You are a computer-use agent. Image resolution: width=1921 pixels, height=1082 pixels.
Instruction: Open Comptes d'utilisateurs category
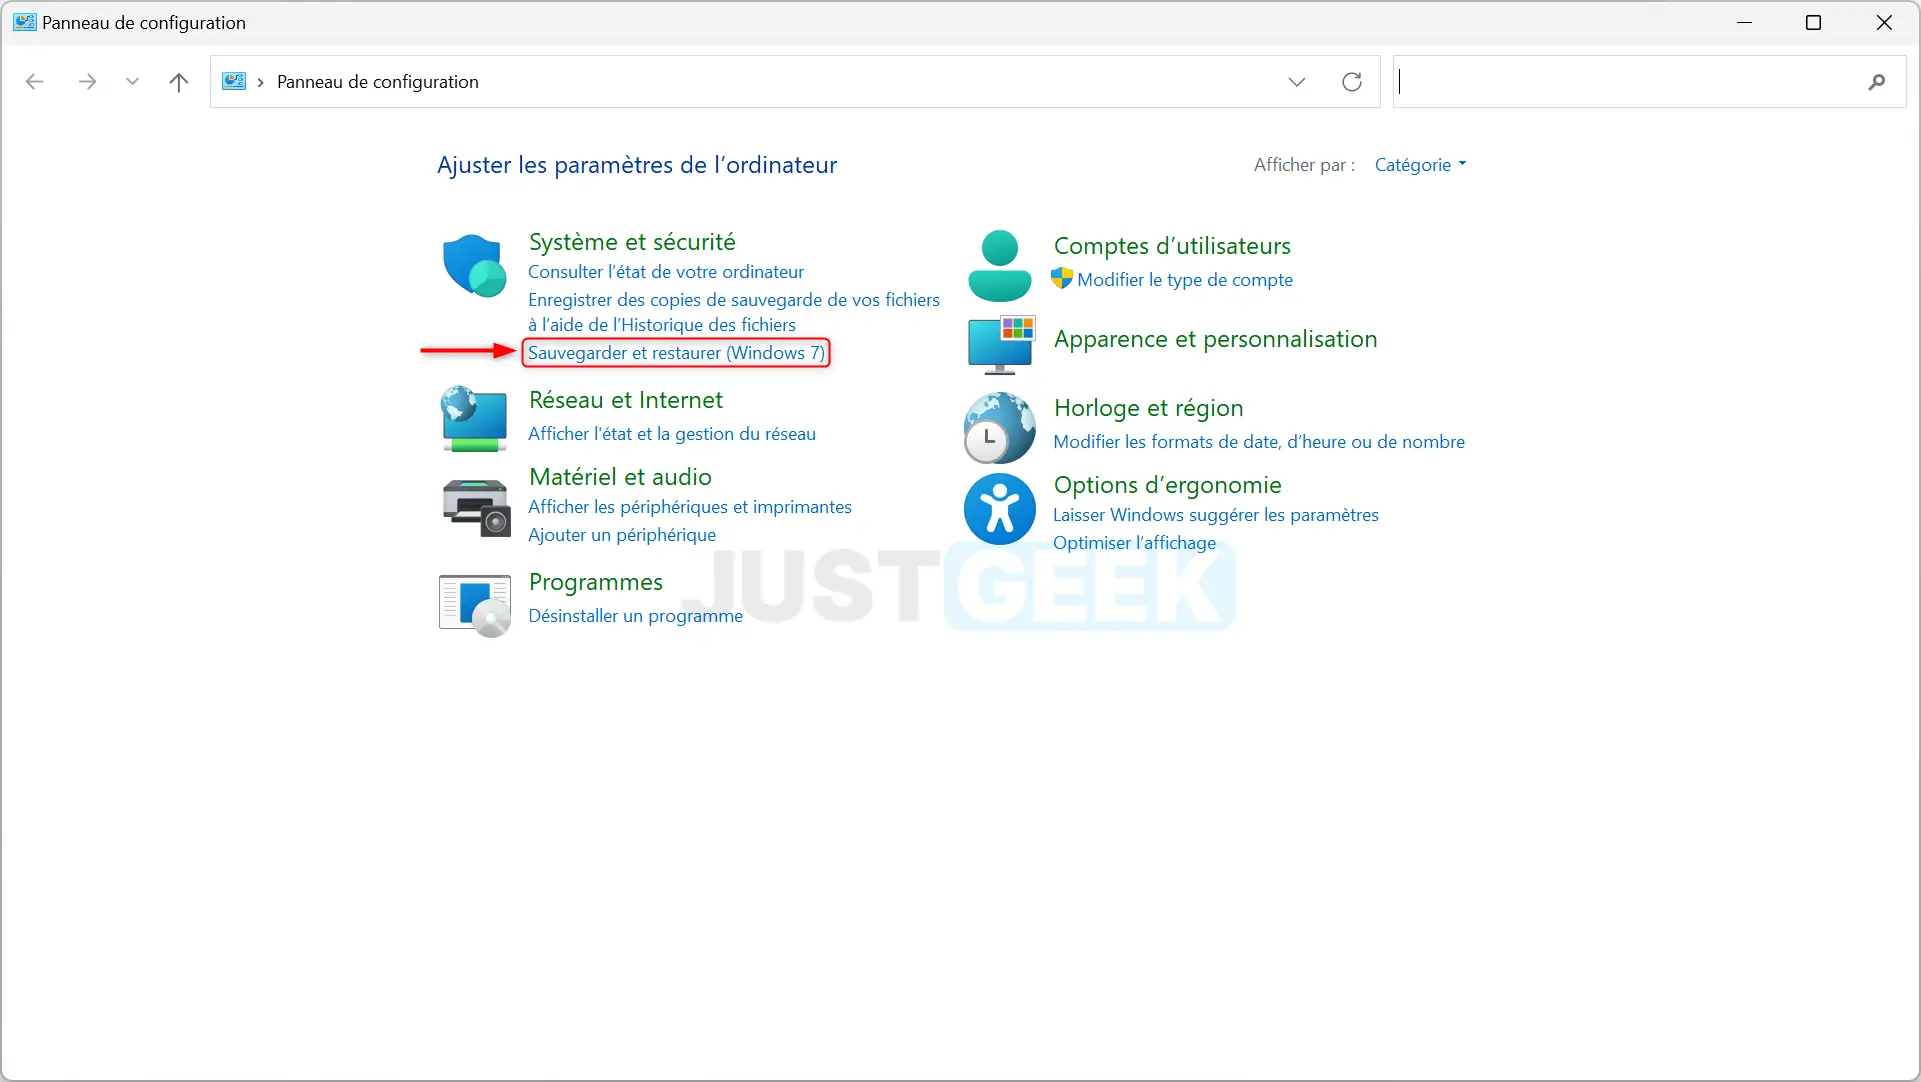(1172, 246)
